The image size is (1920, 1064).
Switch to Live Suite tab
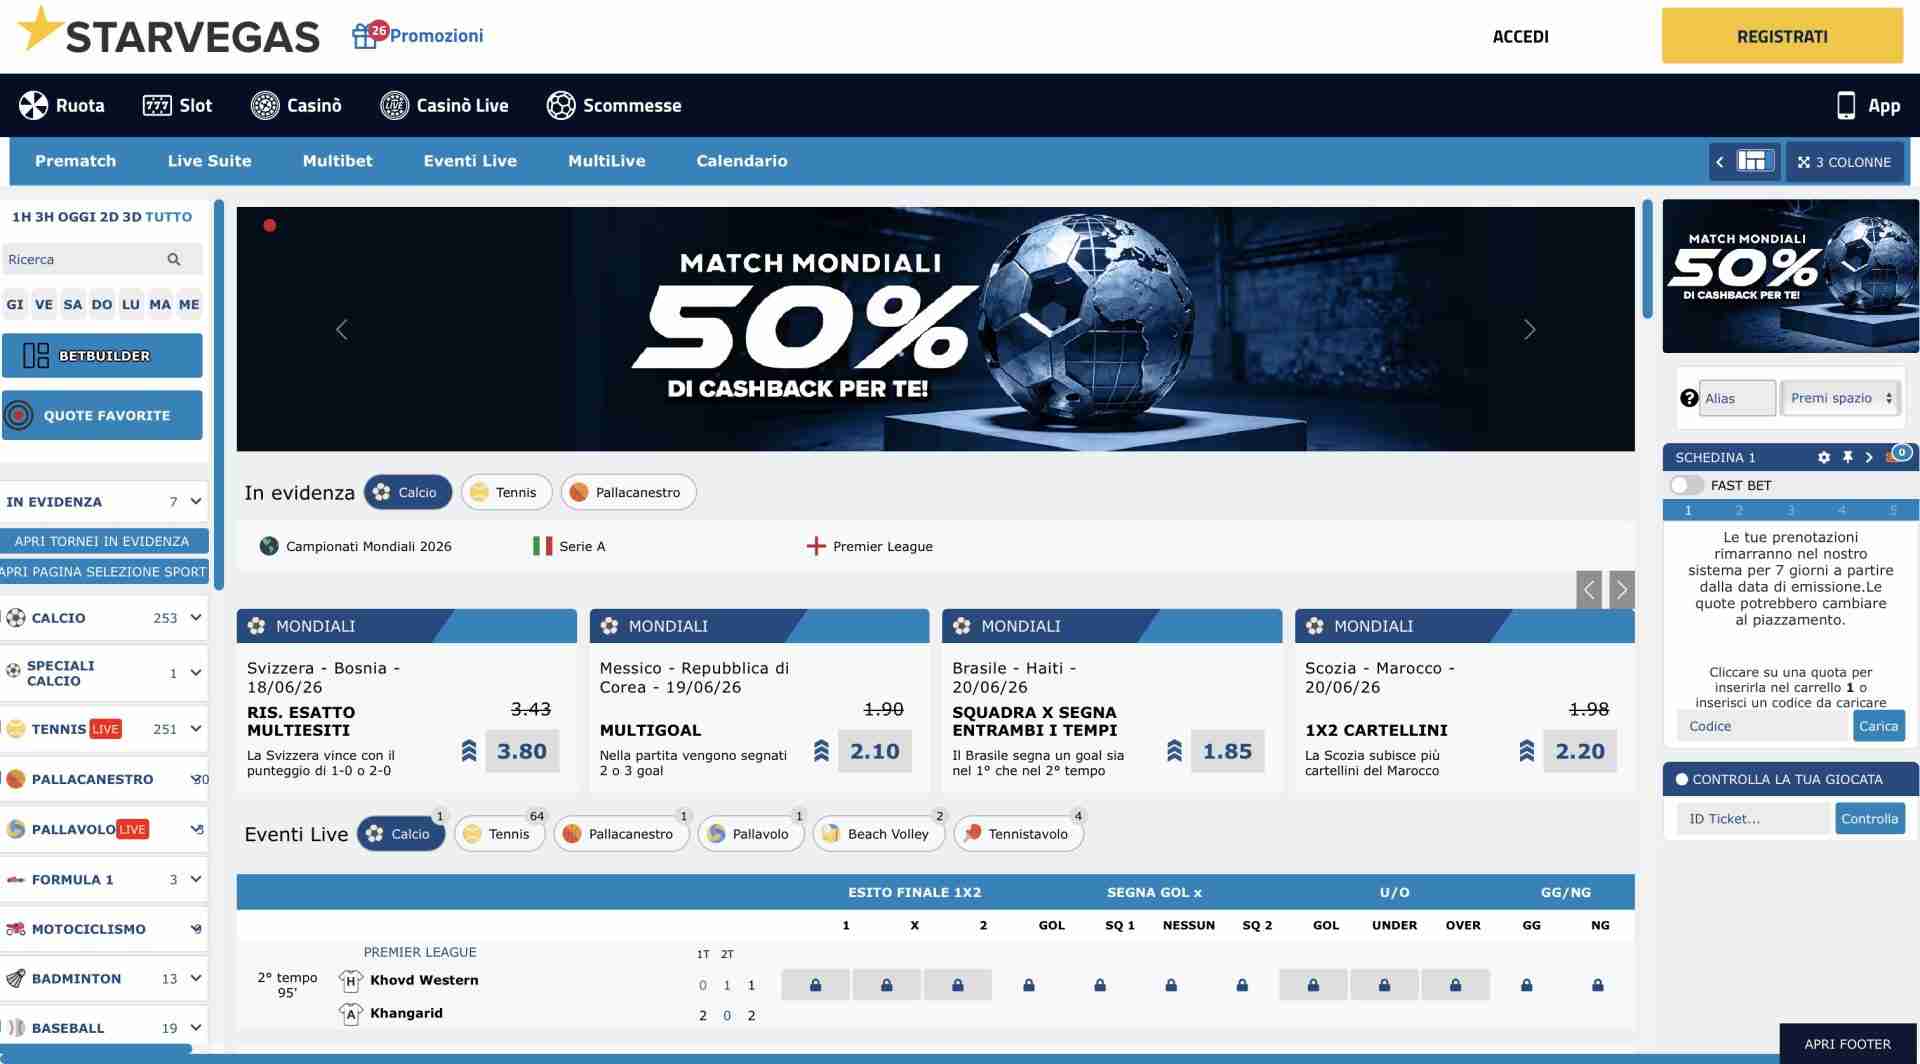pos(209,161)
